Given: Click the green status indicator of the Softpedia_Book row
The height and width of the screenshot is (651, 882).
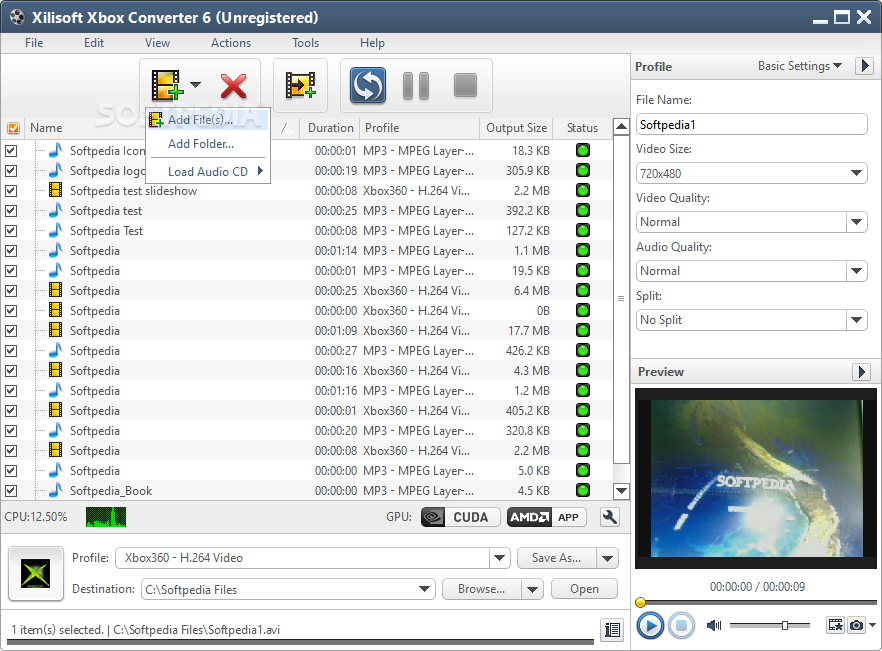Looking at the screenshot, I should pos(583,490).
